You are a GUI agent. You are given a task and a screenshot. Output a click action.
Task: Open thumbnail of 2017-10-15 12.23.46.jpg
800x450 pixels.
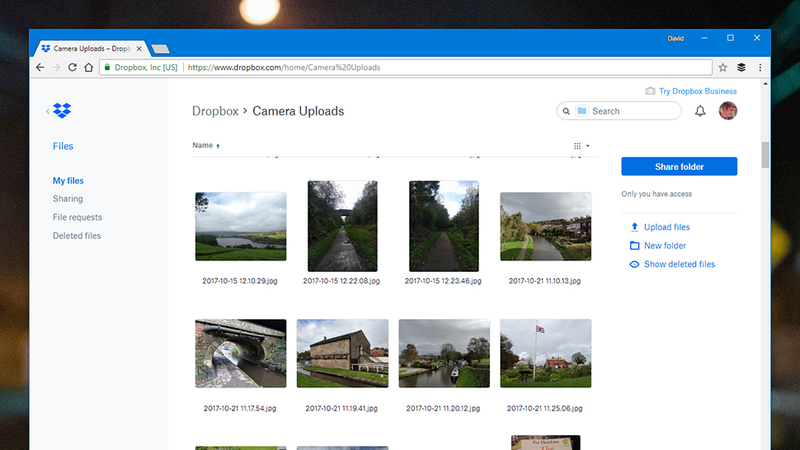click(x=444, y=226)
